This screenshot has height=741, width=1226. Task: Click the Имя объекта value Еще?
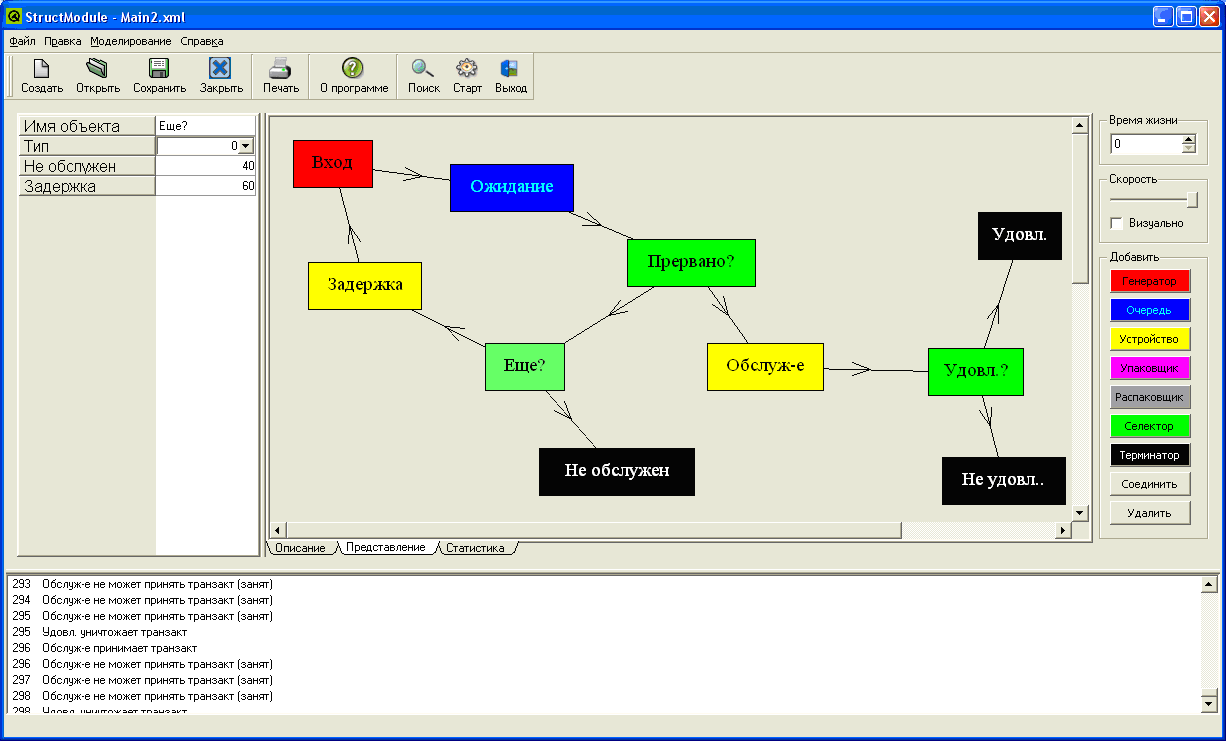tap(206, 126)
